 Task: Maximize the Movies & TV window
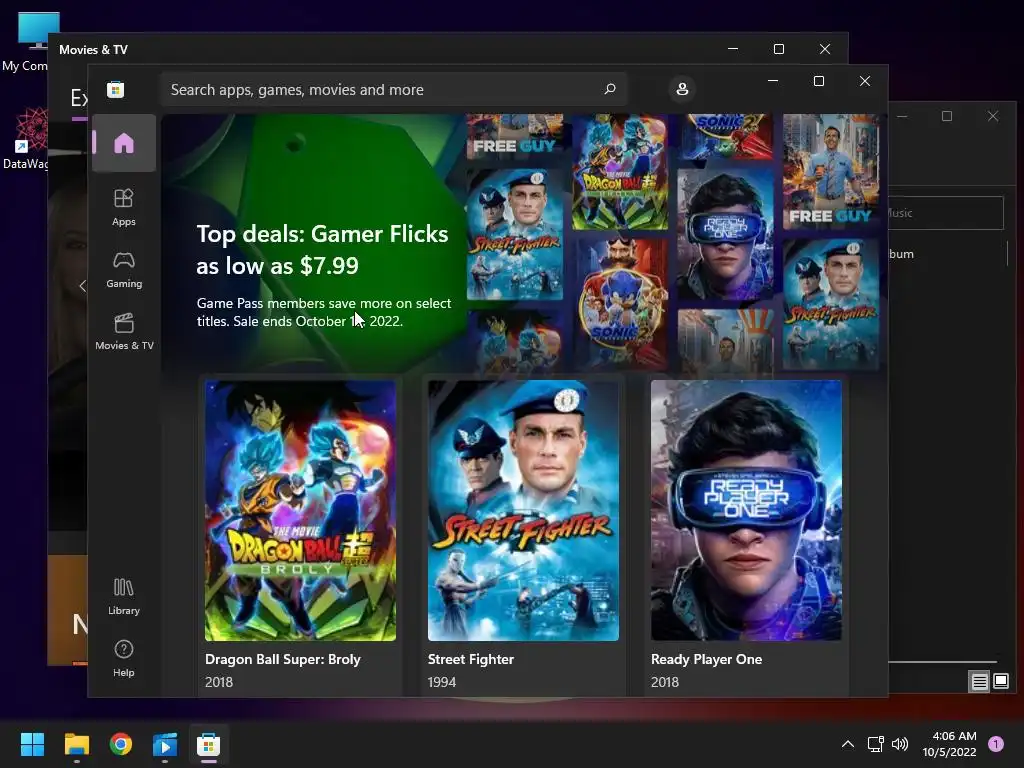click(778, 49)
